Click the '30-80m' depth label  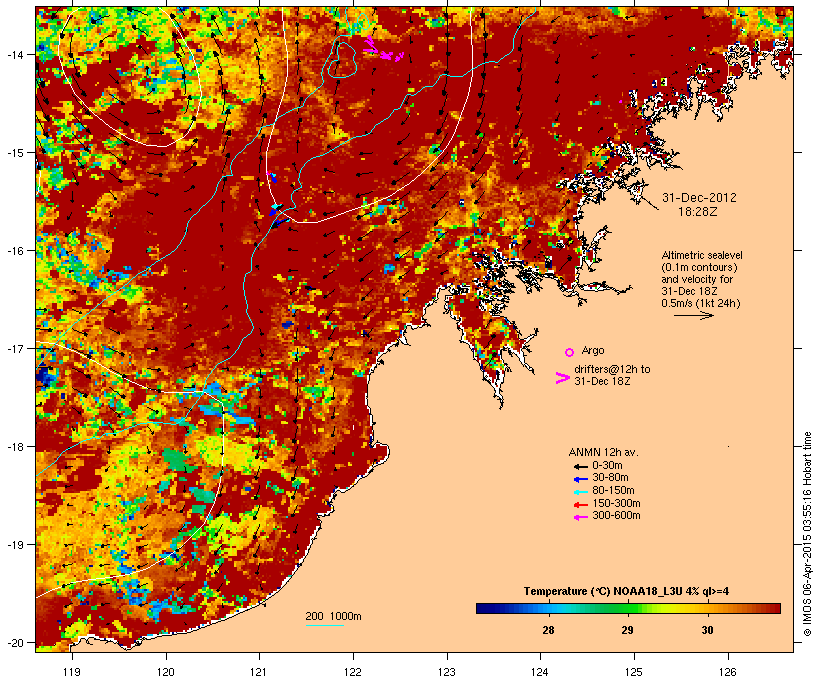610,478
